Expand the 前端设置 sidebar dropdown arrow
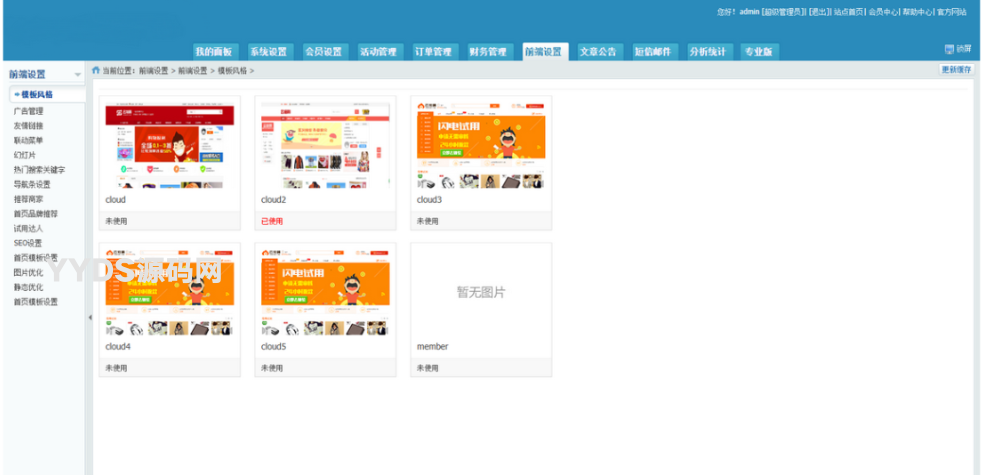Screen dimensions: 981x475 pos(78,74)
